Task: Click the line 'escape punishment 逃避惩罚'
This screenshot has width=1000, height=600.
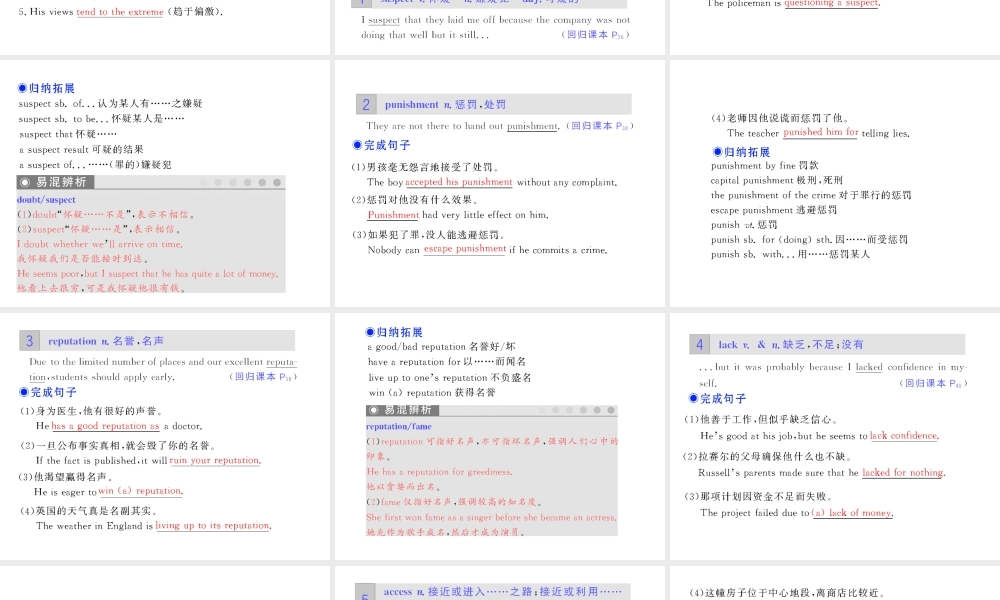Action: (x=774, y=210)
